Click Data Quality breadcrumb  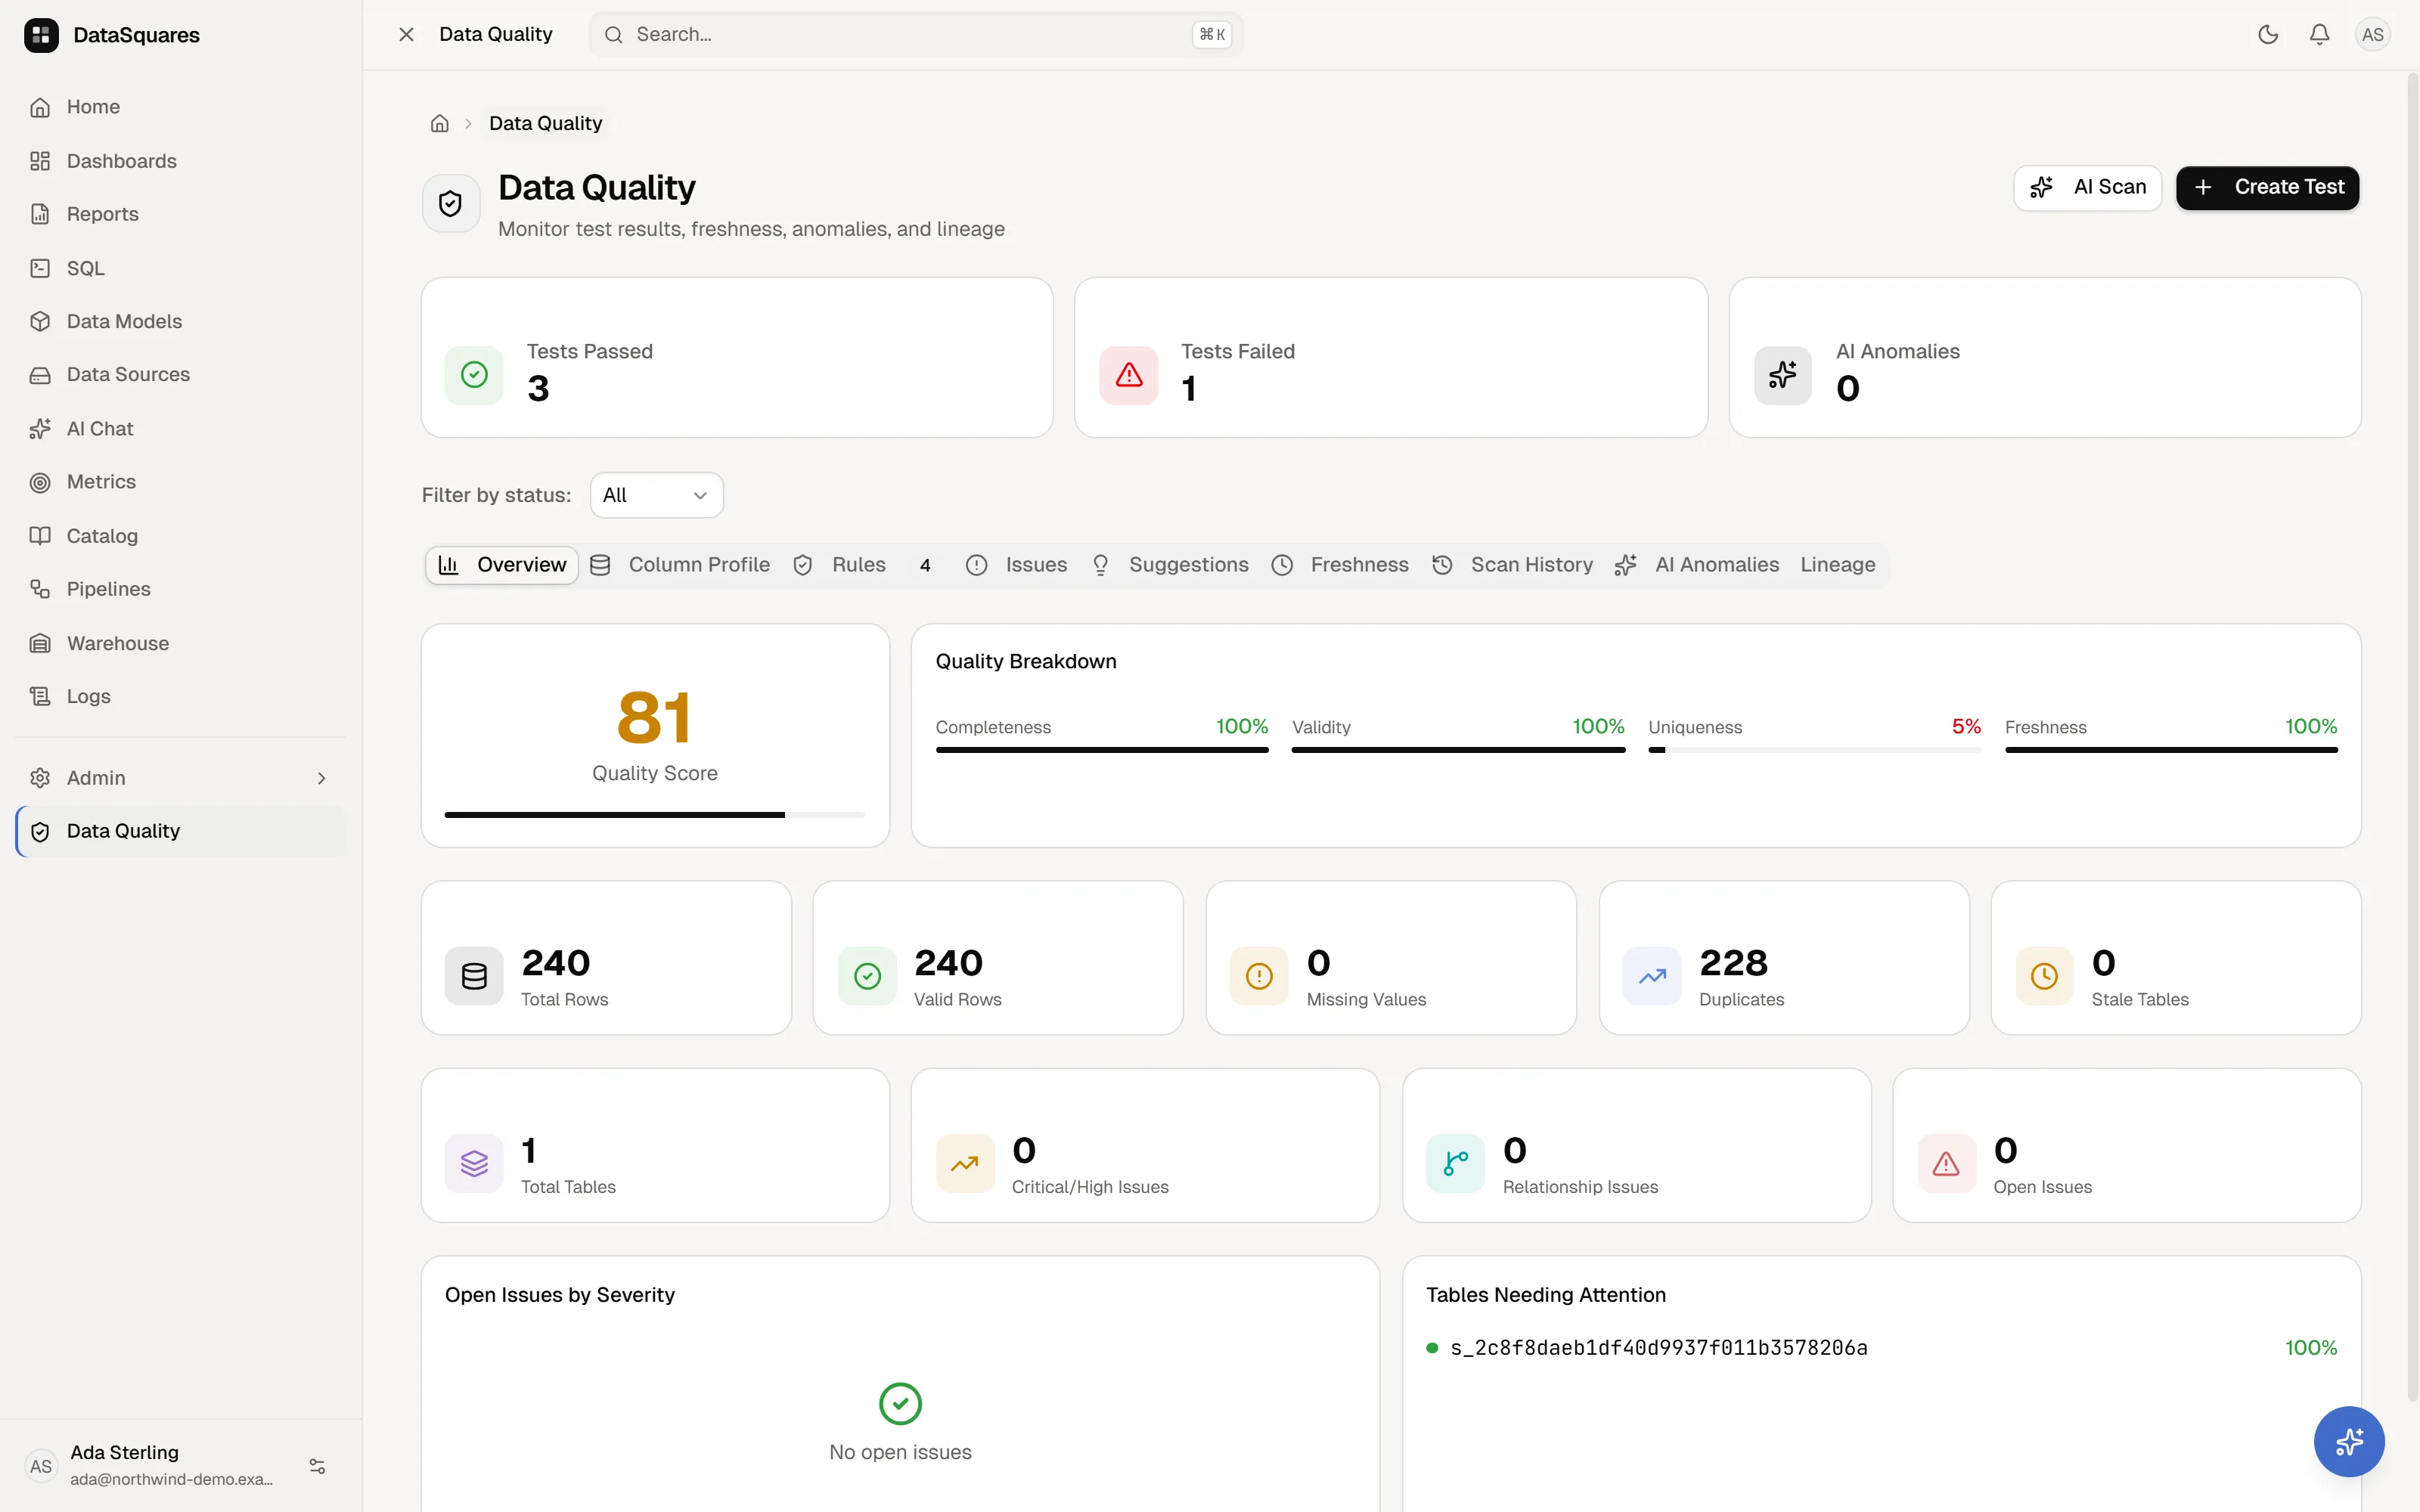pos(546,123)
